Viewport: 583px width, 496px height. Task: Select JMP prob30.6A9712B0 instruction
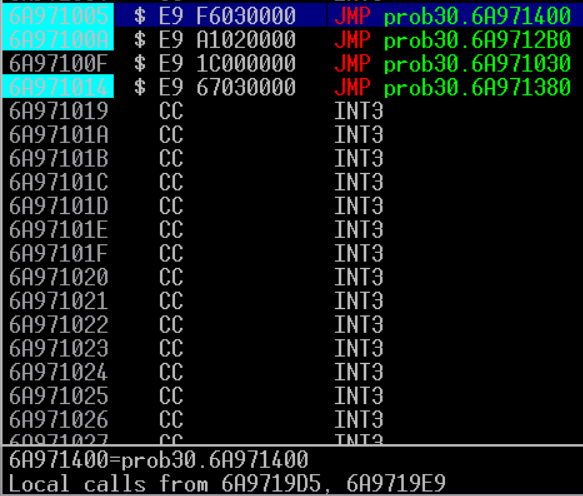452,40
